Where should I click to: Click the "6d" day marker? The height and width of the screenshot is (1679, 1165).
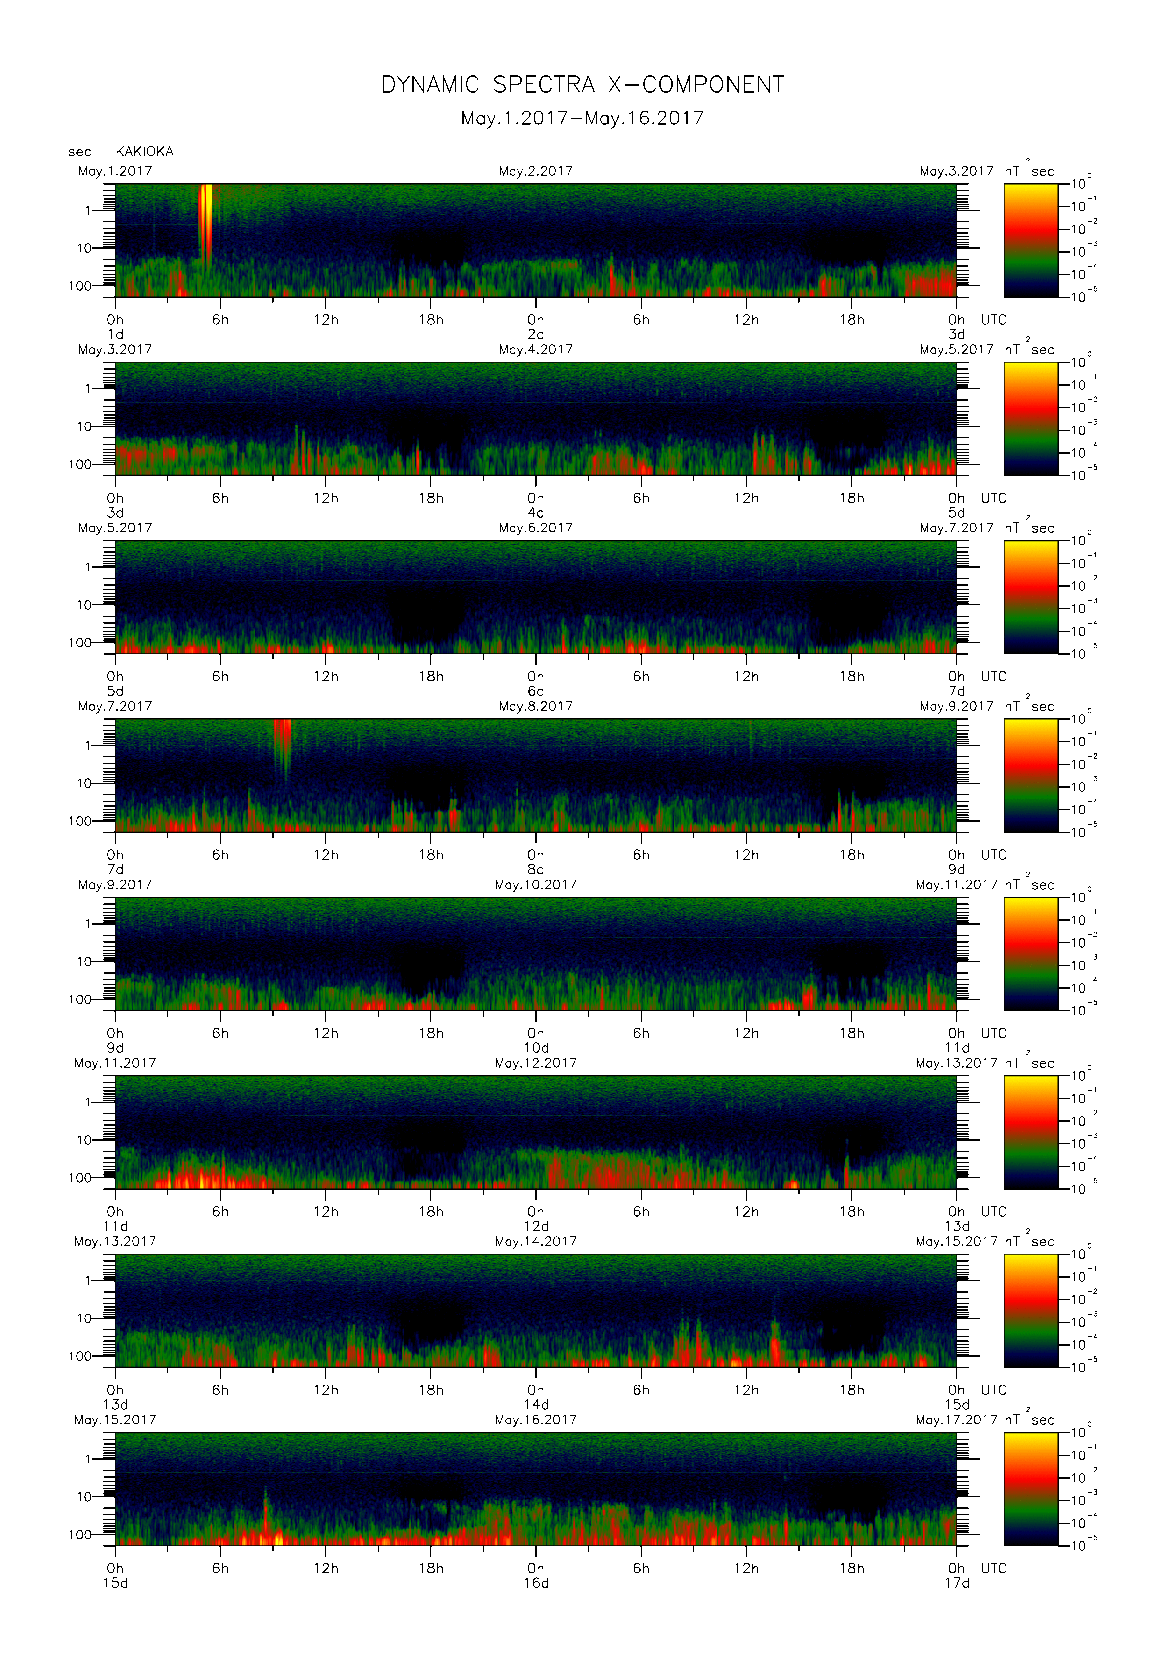pos(536,691)
